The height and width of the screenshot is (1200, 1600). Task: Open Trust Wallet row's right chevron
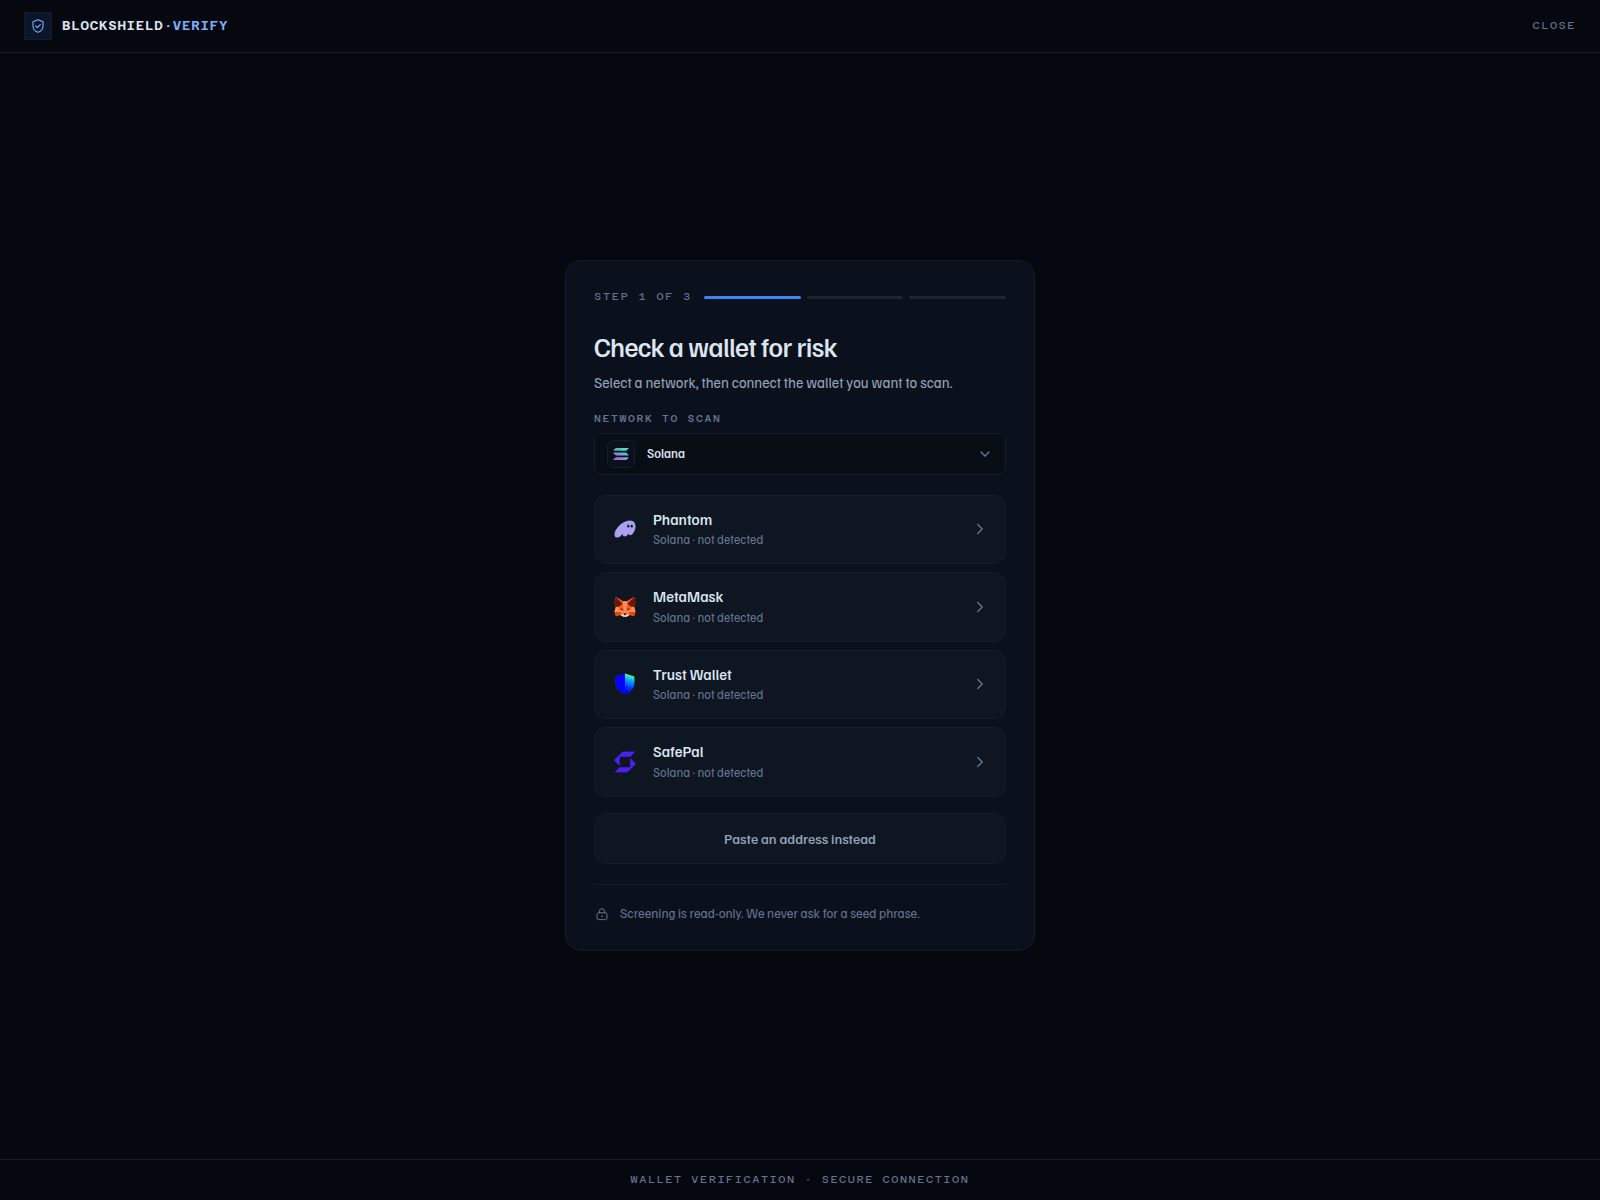point(980,684)
